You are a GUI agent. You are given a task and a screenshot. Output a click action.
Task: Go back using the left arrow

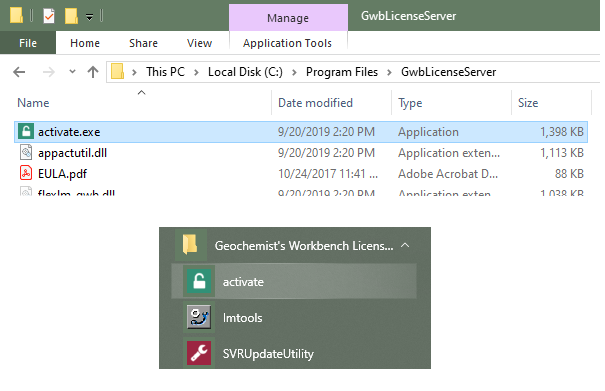point(19,72)
